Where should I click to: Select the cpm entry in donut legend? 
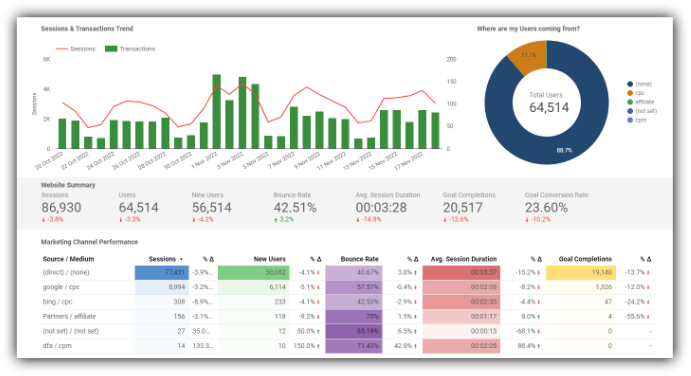coord(637,120)
